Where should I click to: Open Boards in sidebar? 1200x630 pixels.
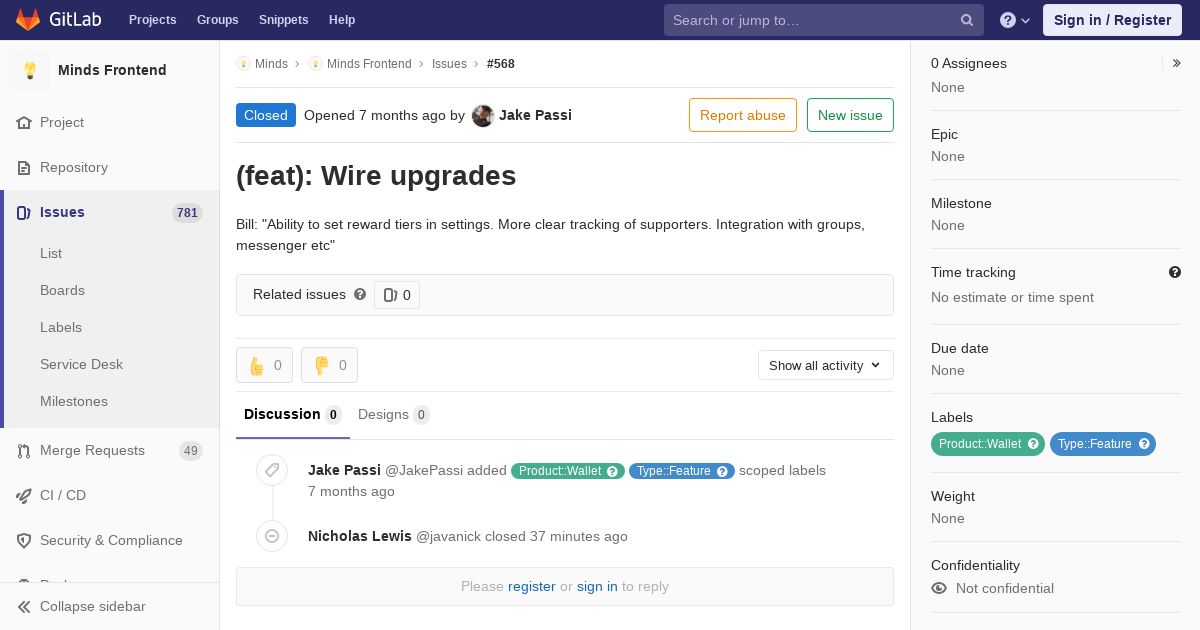point(62,291)
